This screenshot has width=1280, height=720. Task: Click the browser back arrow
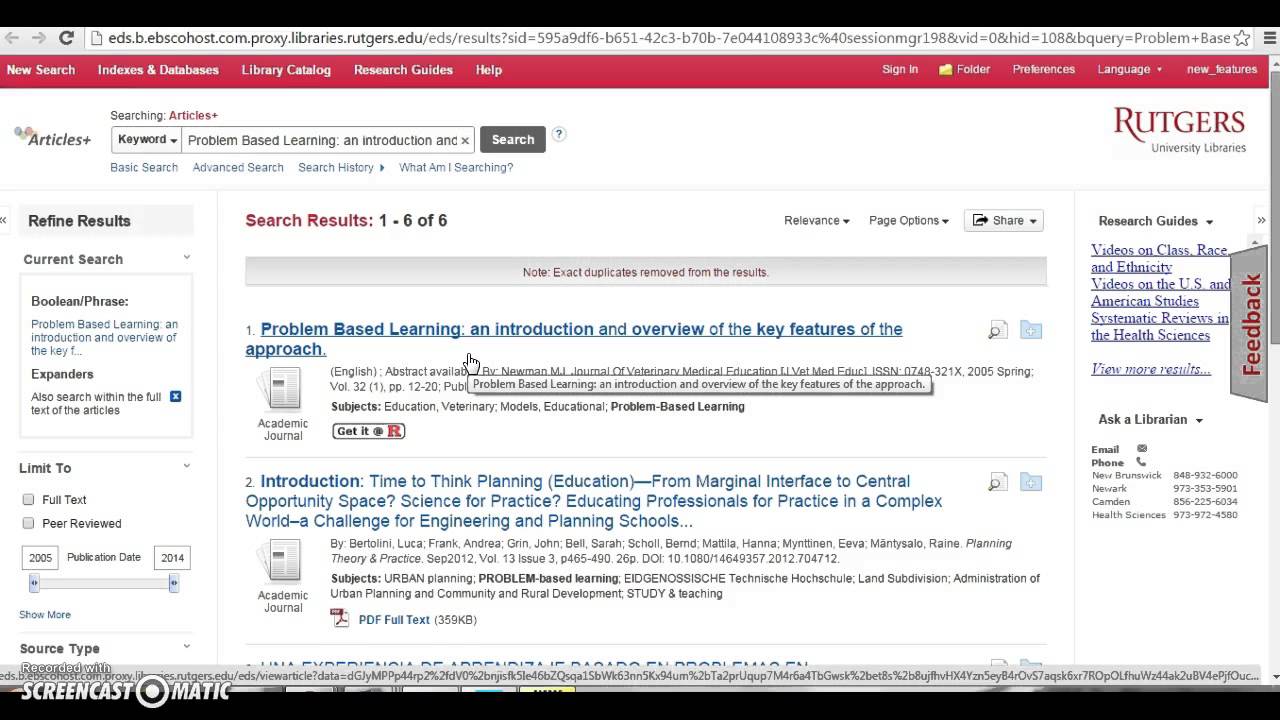click(12, 38)
